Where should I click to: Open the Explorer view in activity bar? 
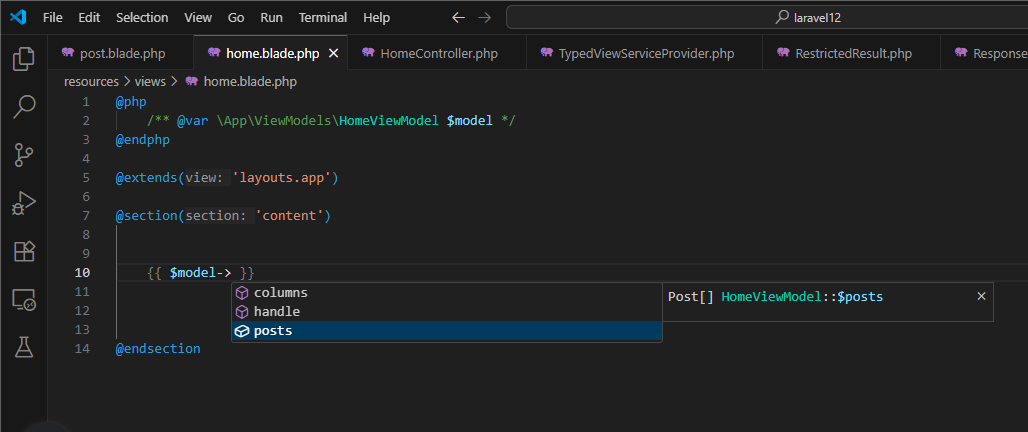point(24,58)
